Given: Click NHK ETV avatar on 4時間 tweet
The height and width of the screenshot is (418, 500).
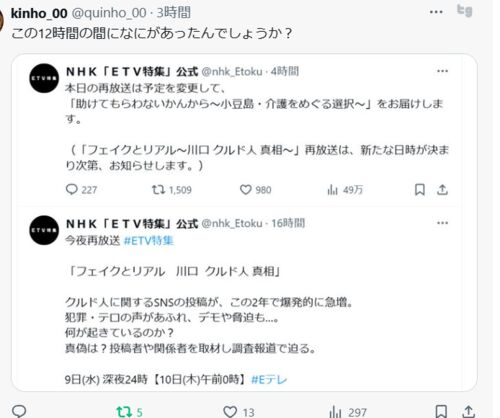Looking at the screenshot, I should [x=44, y=78].
